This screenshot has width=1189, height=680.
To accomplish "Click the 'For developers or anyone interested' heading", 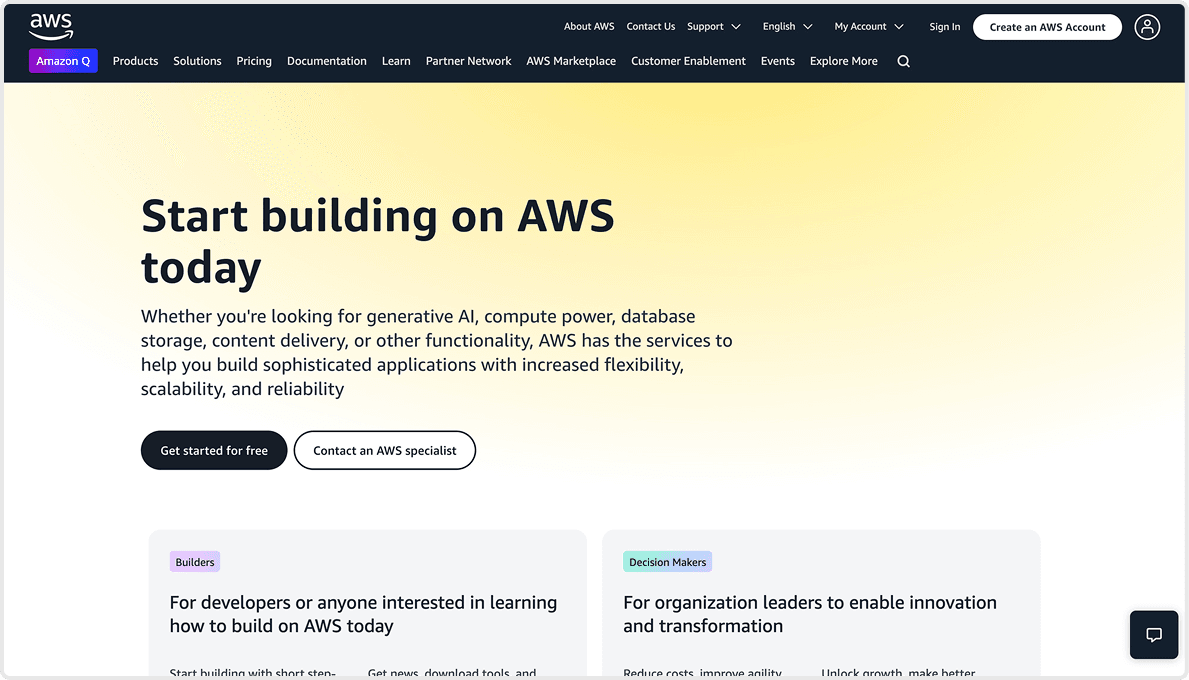I will pyautogui.click(x=363, y=614).
